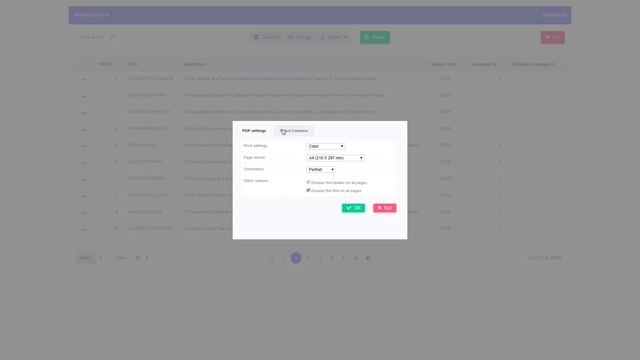Click edit icon for ALADDIN CALENDAR row
The width and height of the screenshot is (640, 360).
point(84,229)
